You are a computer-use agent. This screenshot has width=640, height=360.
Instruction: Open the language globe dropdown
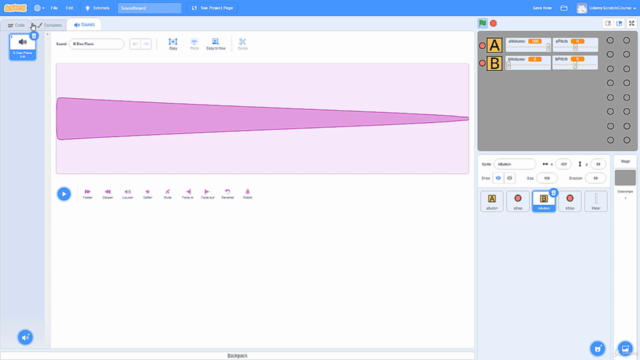[x=39, y=8]
